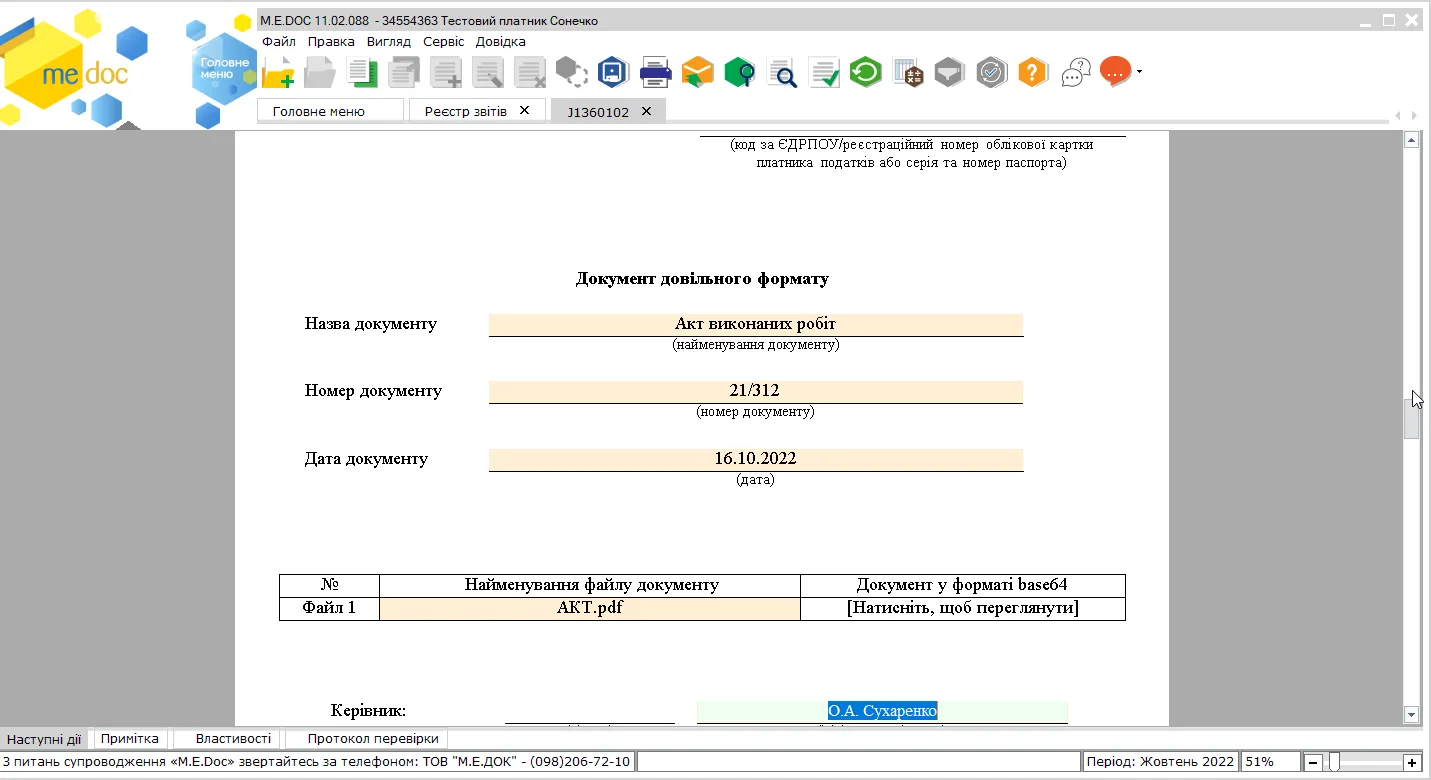Click the add row icon with plus
This screenshot has width=1431, height=780.
[446, 73]
